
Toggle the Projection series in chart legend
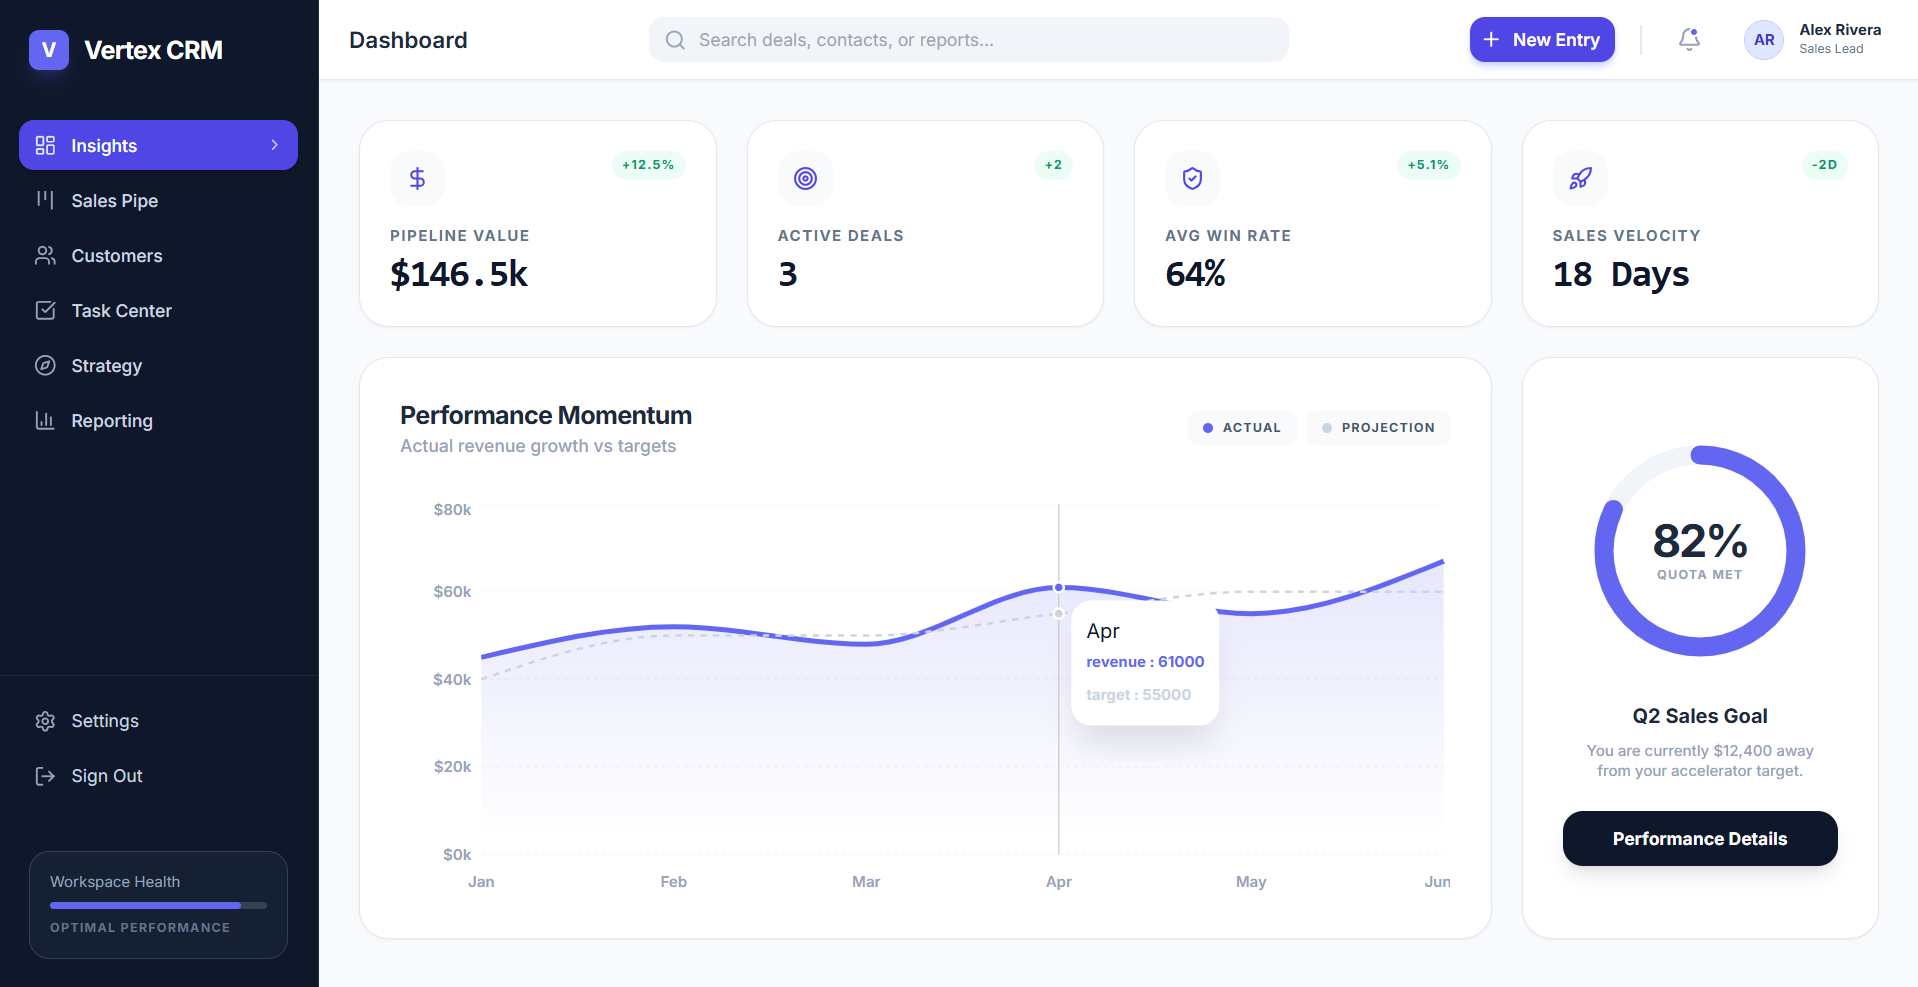tap(1378, 428)
